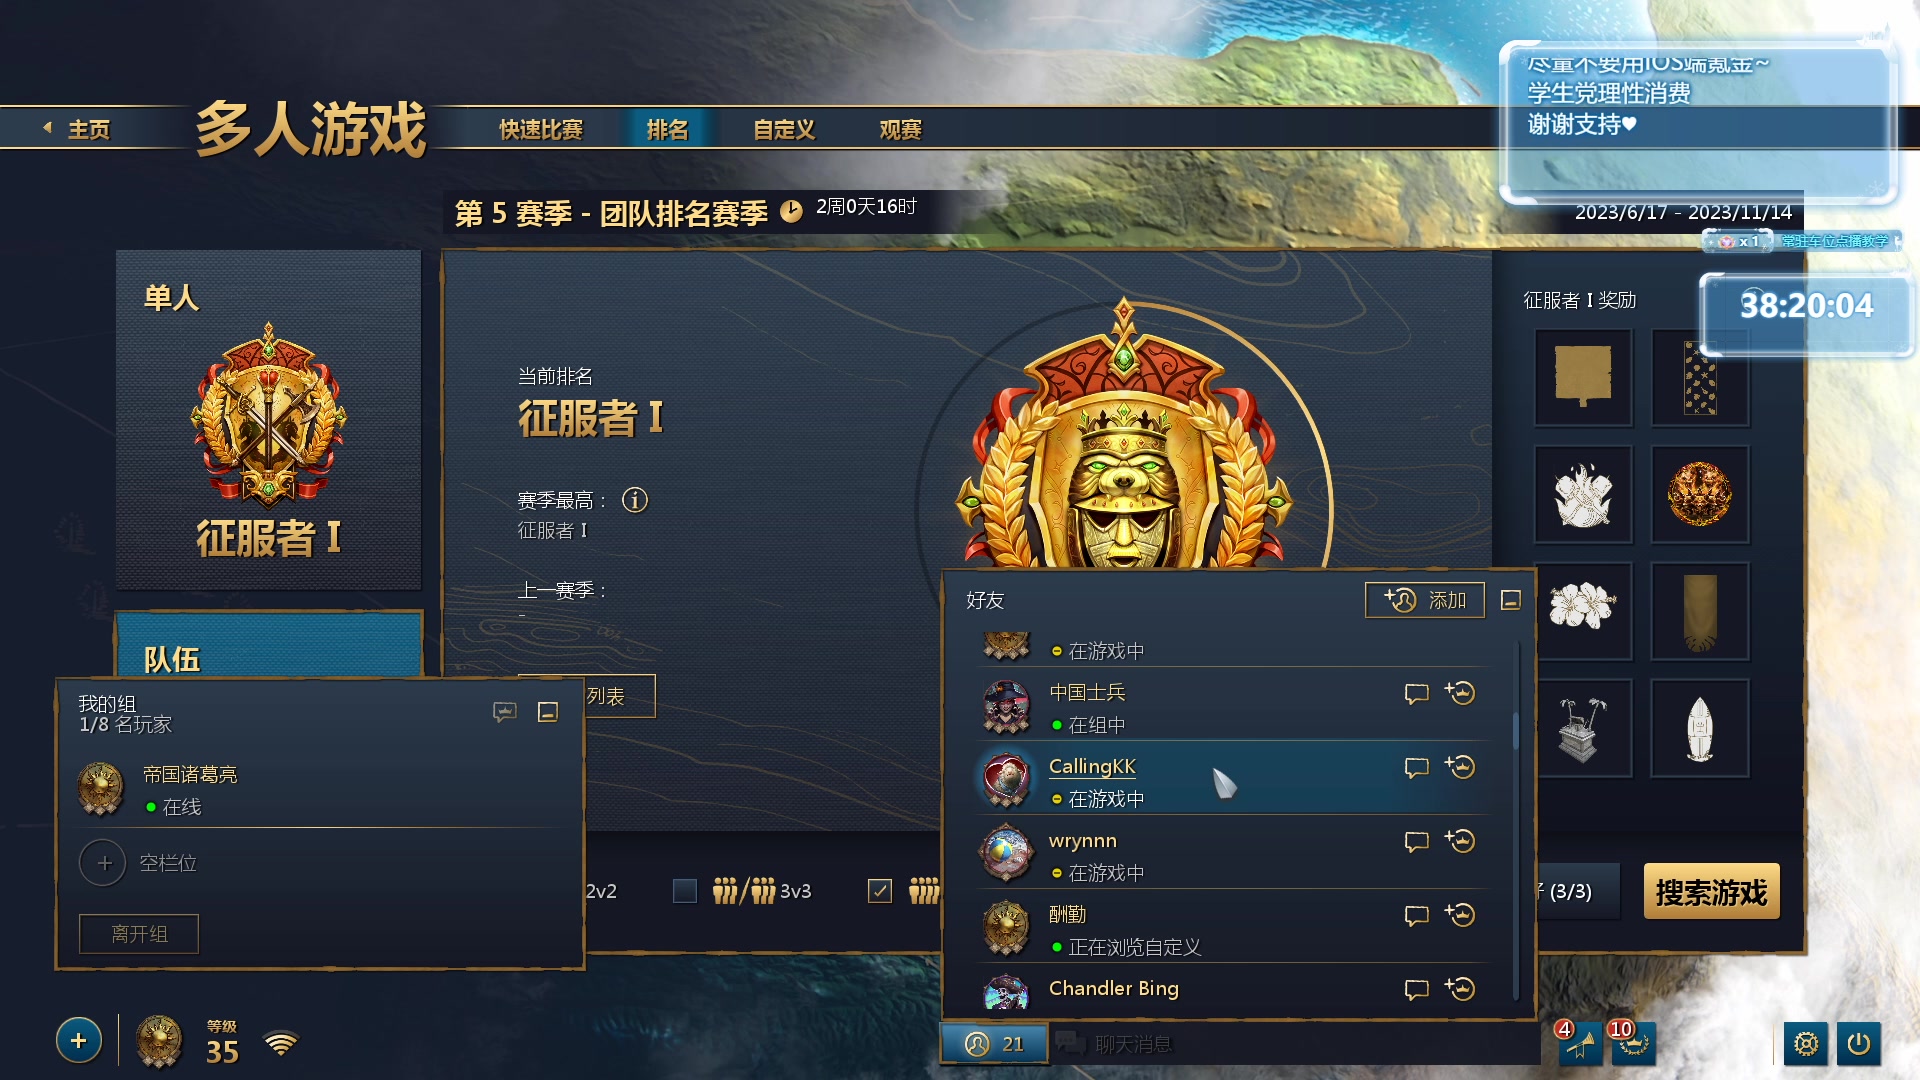Click the 添加 friend button
1920x1080 pixels.
pyautogui.click(x=1425, y=600)
